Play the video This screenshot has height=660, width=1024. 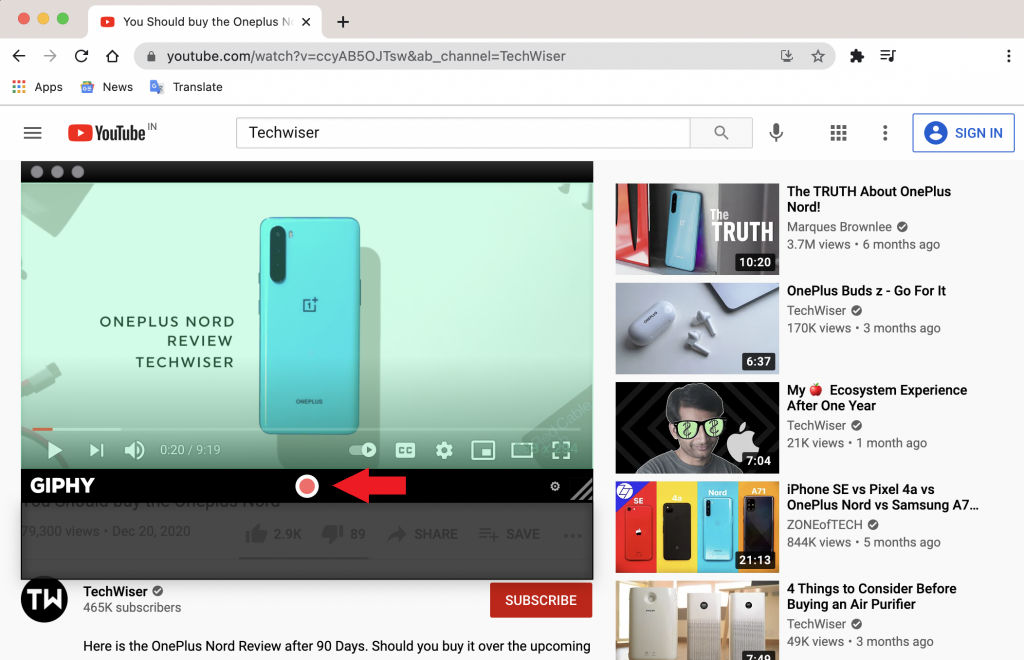coord(55,450)
